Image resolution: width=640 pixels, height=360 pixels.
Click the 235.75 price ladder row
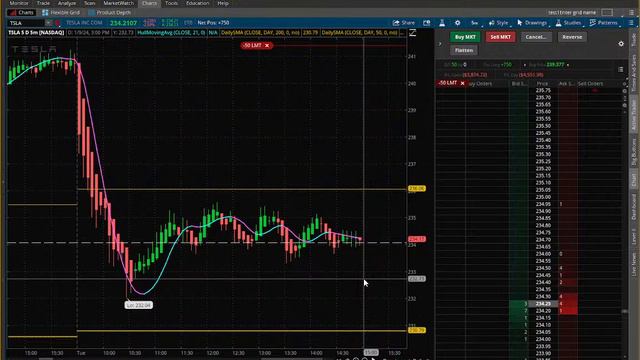[x=543, y=90]
